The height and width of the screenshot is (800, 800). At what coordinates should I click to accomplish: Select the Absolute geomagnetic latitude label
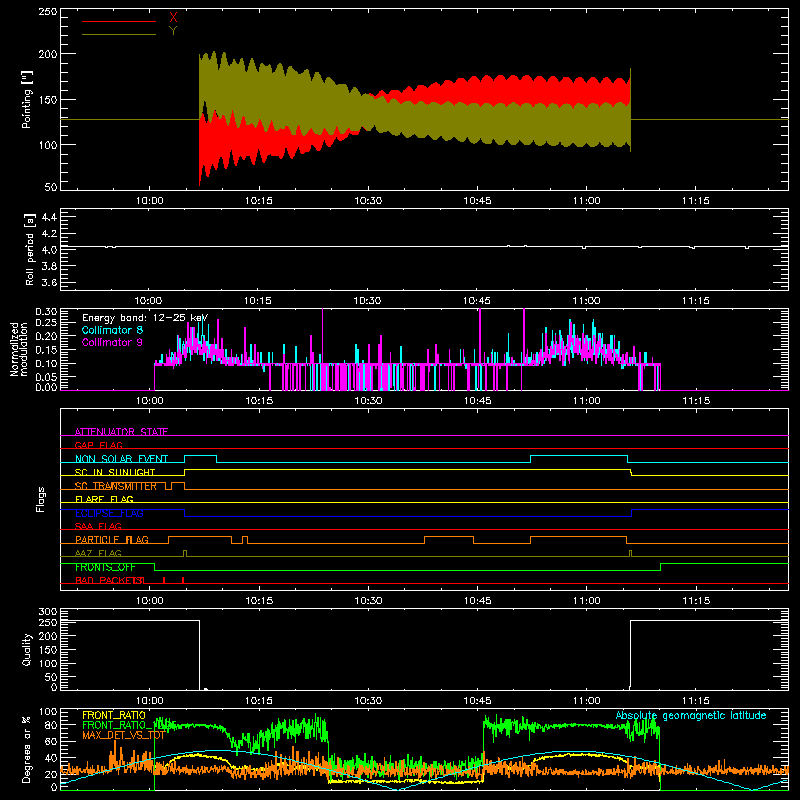pos(691,715)
